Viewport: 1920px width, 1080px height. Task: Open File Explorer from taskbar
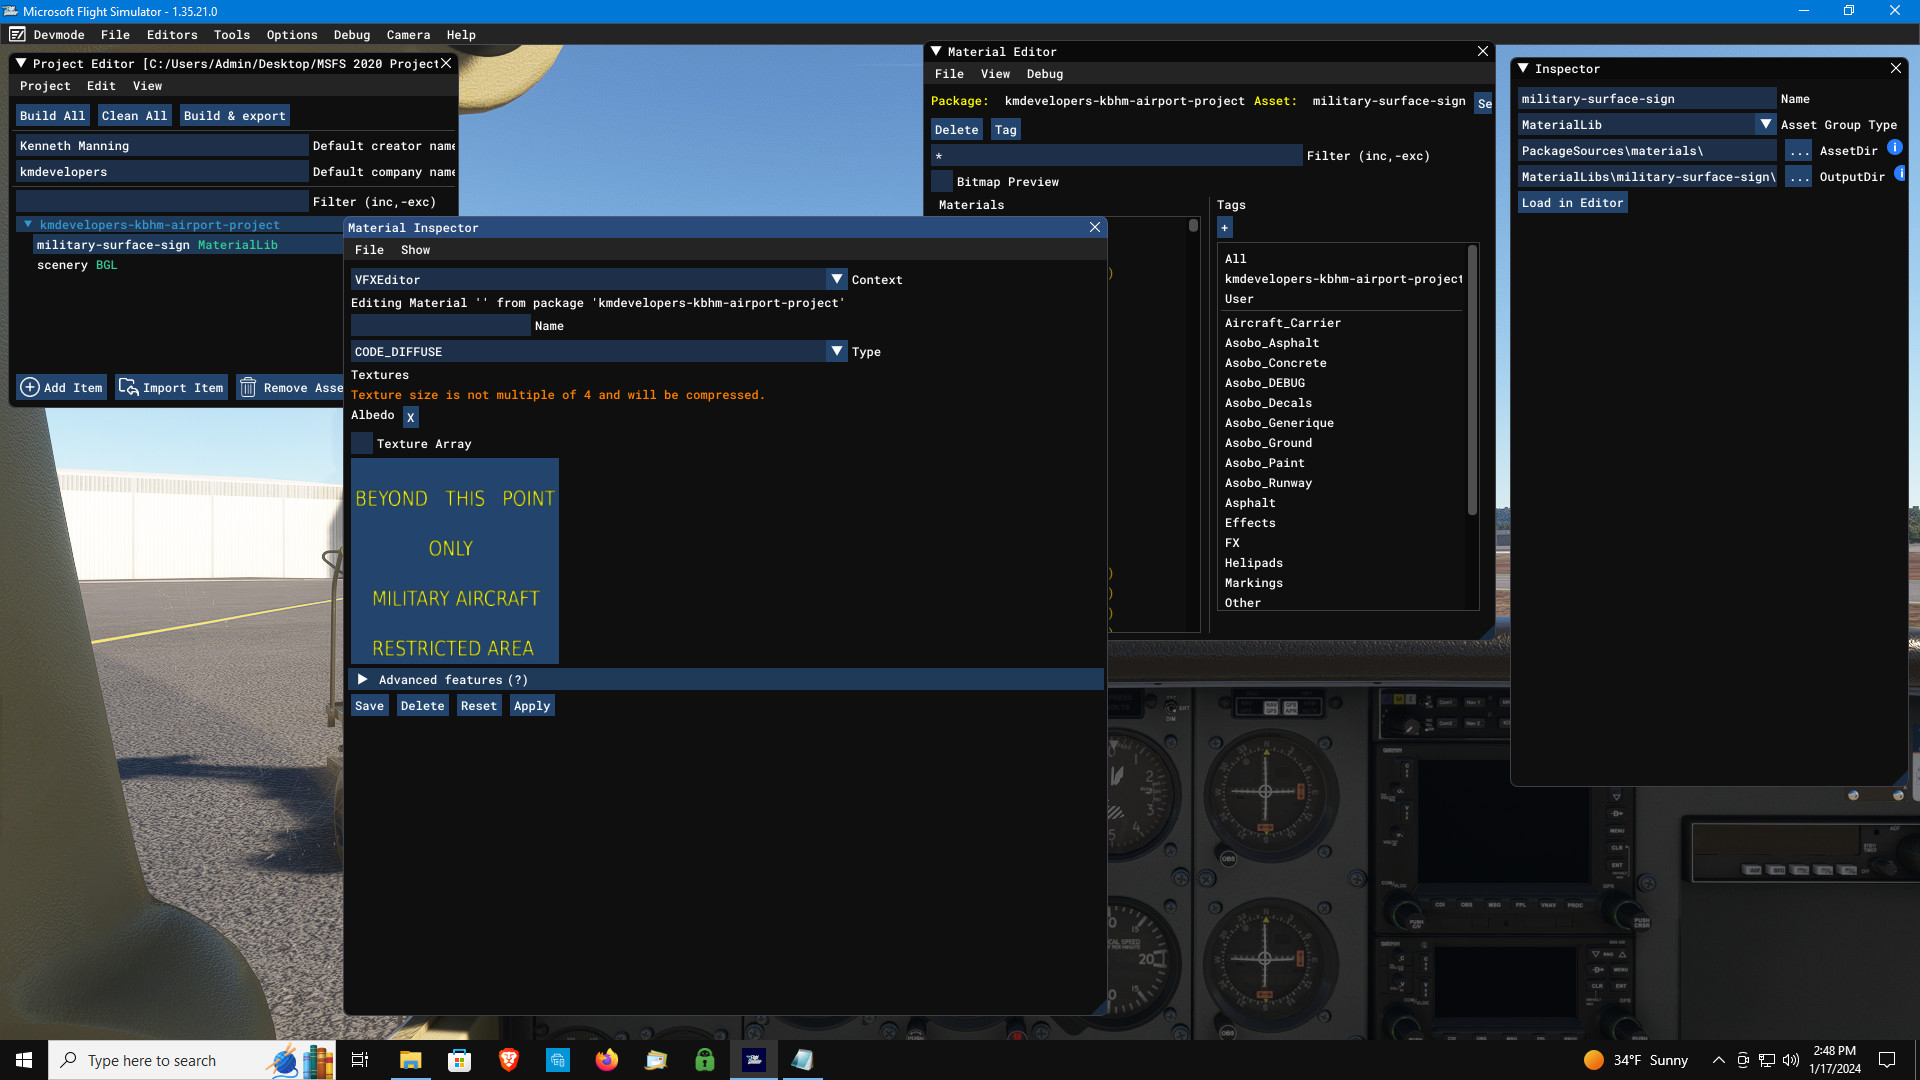410,1060
